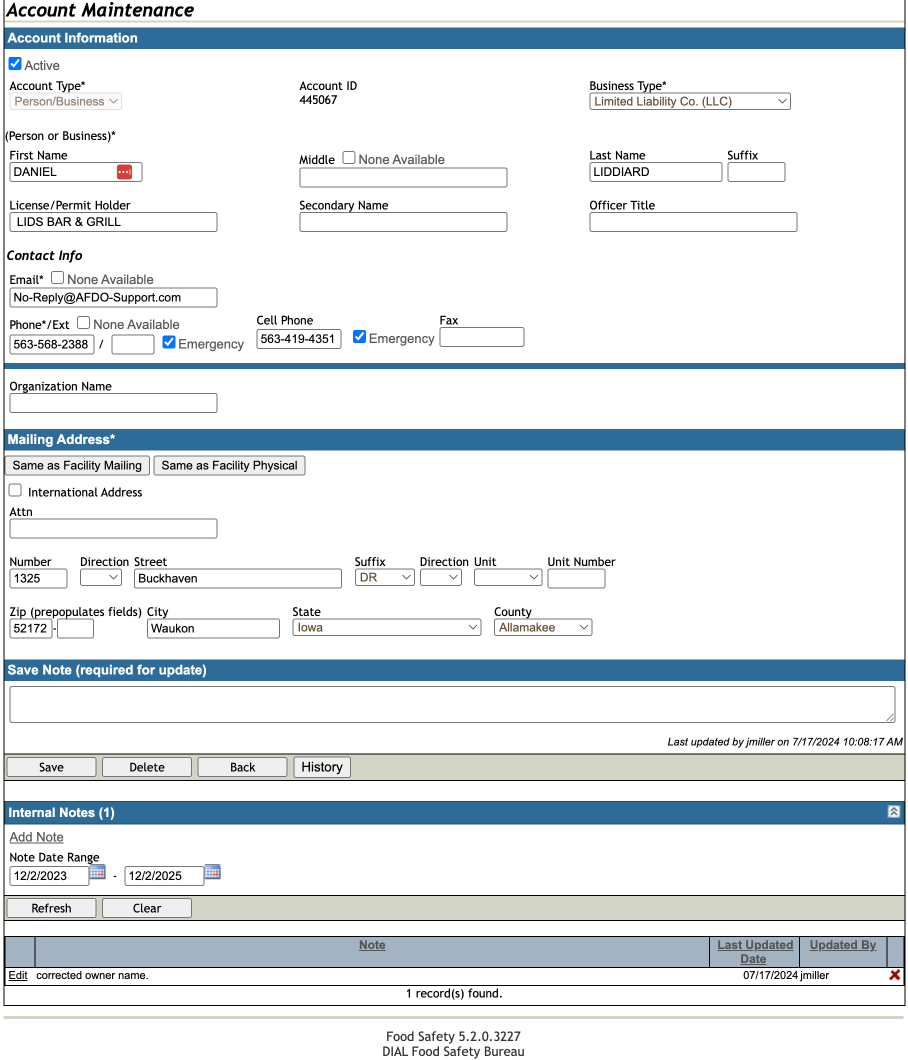Click Same as Facility Physical button
This screenshot has height=1060, width=908.
coord(229,466)
